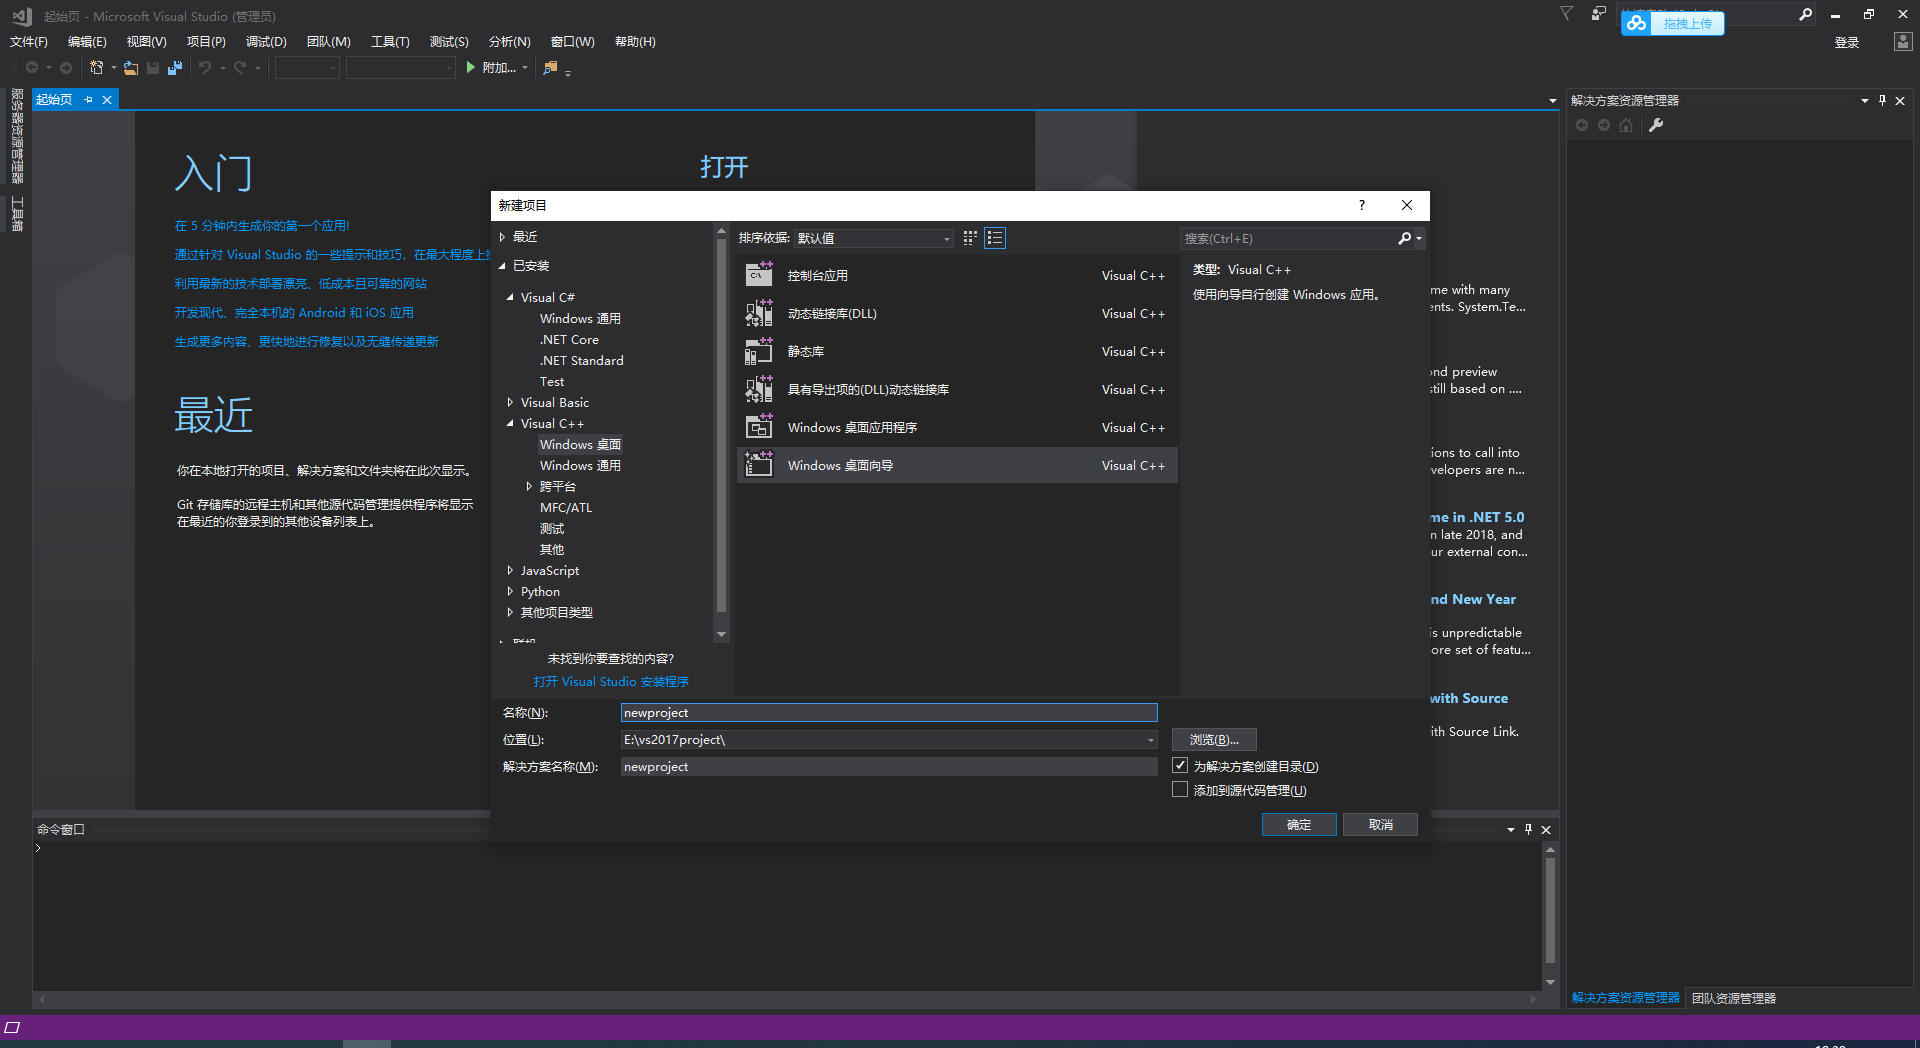
Task: Click the send feedback icon in title bar
Action: (x=1599, y=14)
